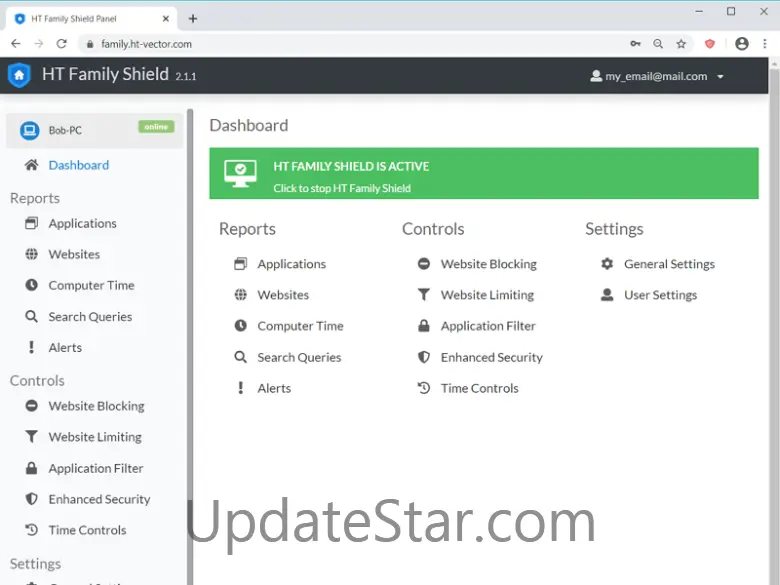Open User Settings link in main panel
This screenshot has height=585, width=780.
click(661, 295)
